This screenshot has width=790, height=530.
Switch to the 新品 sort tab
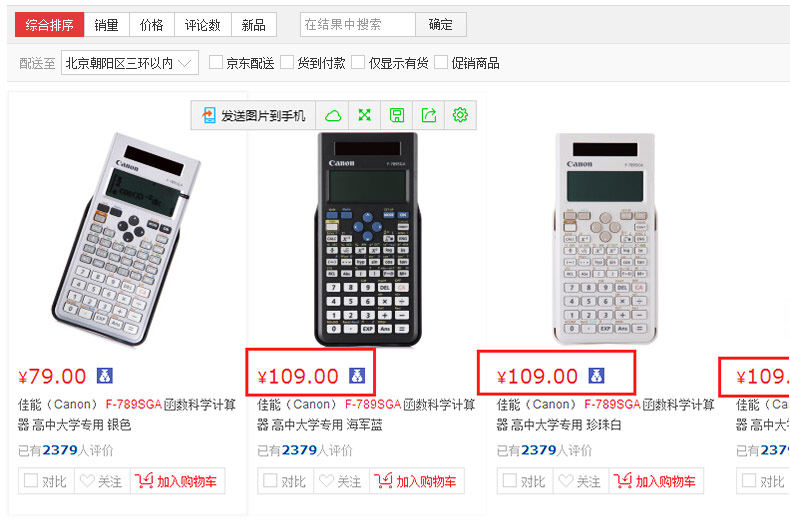(253, 25)
